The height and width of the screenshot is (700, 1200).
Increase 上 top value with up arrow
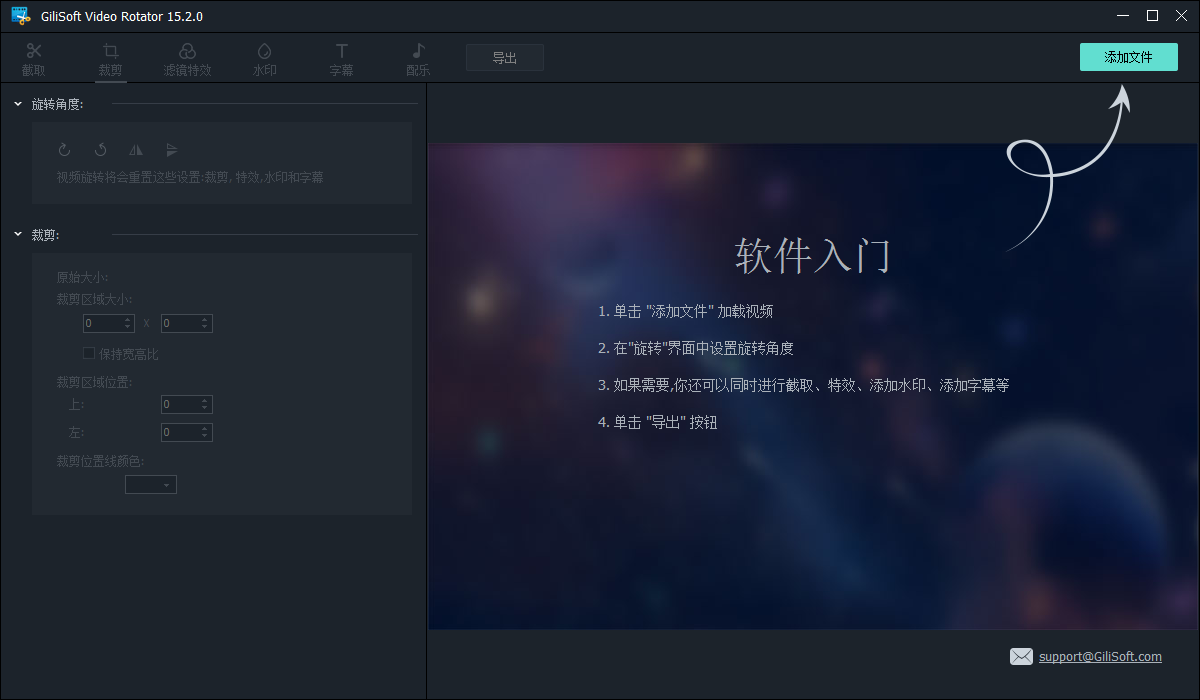205,400
